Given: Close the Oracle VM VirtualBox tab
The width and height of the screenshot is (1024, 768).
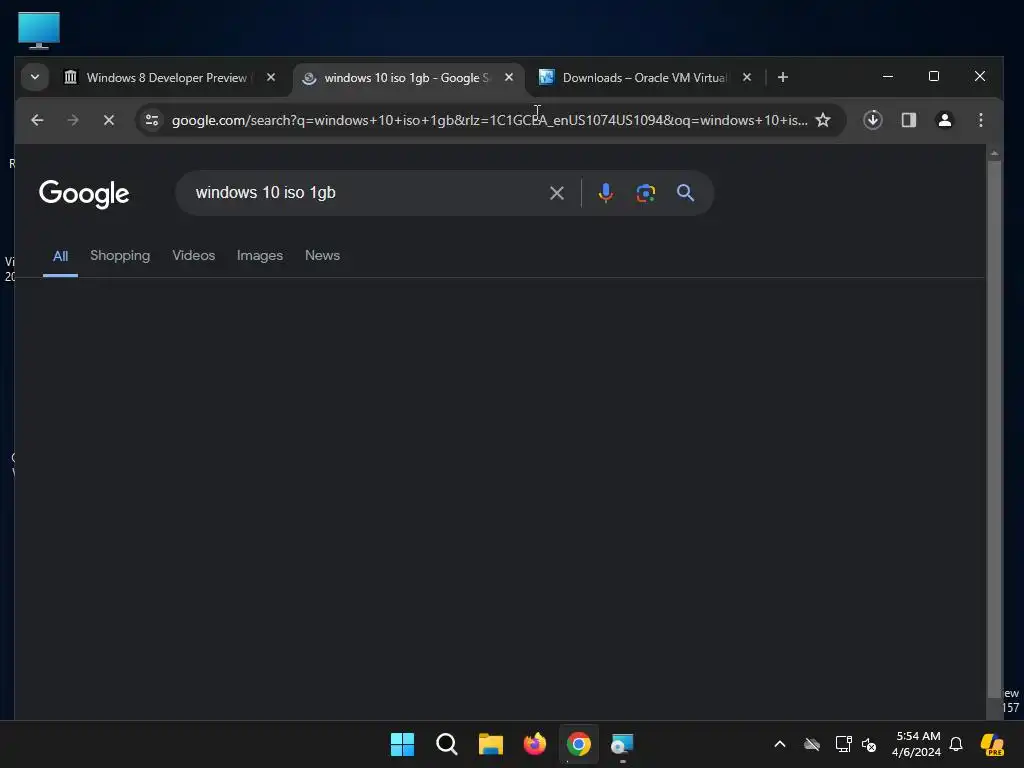Looking at the screenshot, I should click(746, 77).
